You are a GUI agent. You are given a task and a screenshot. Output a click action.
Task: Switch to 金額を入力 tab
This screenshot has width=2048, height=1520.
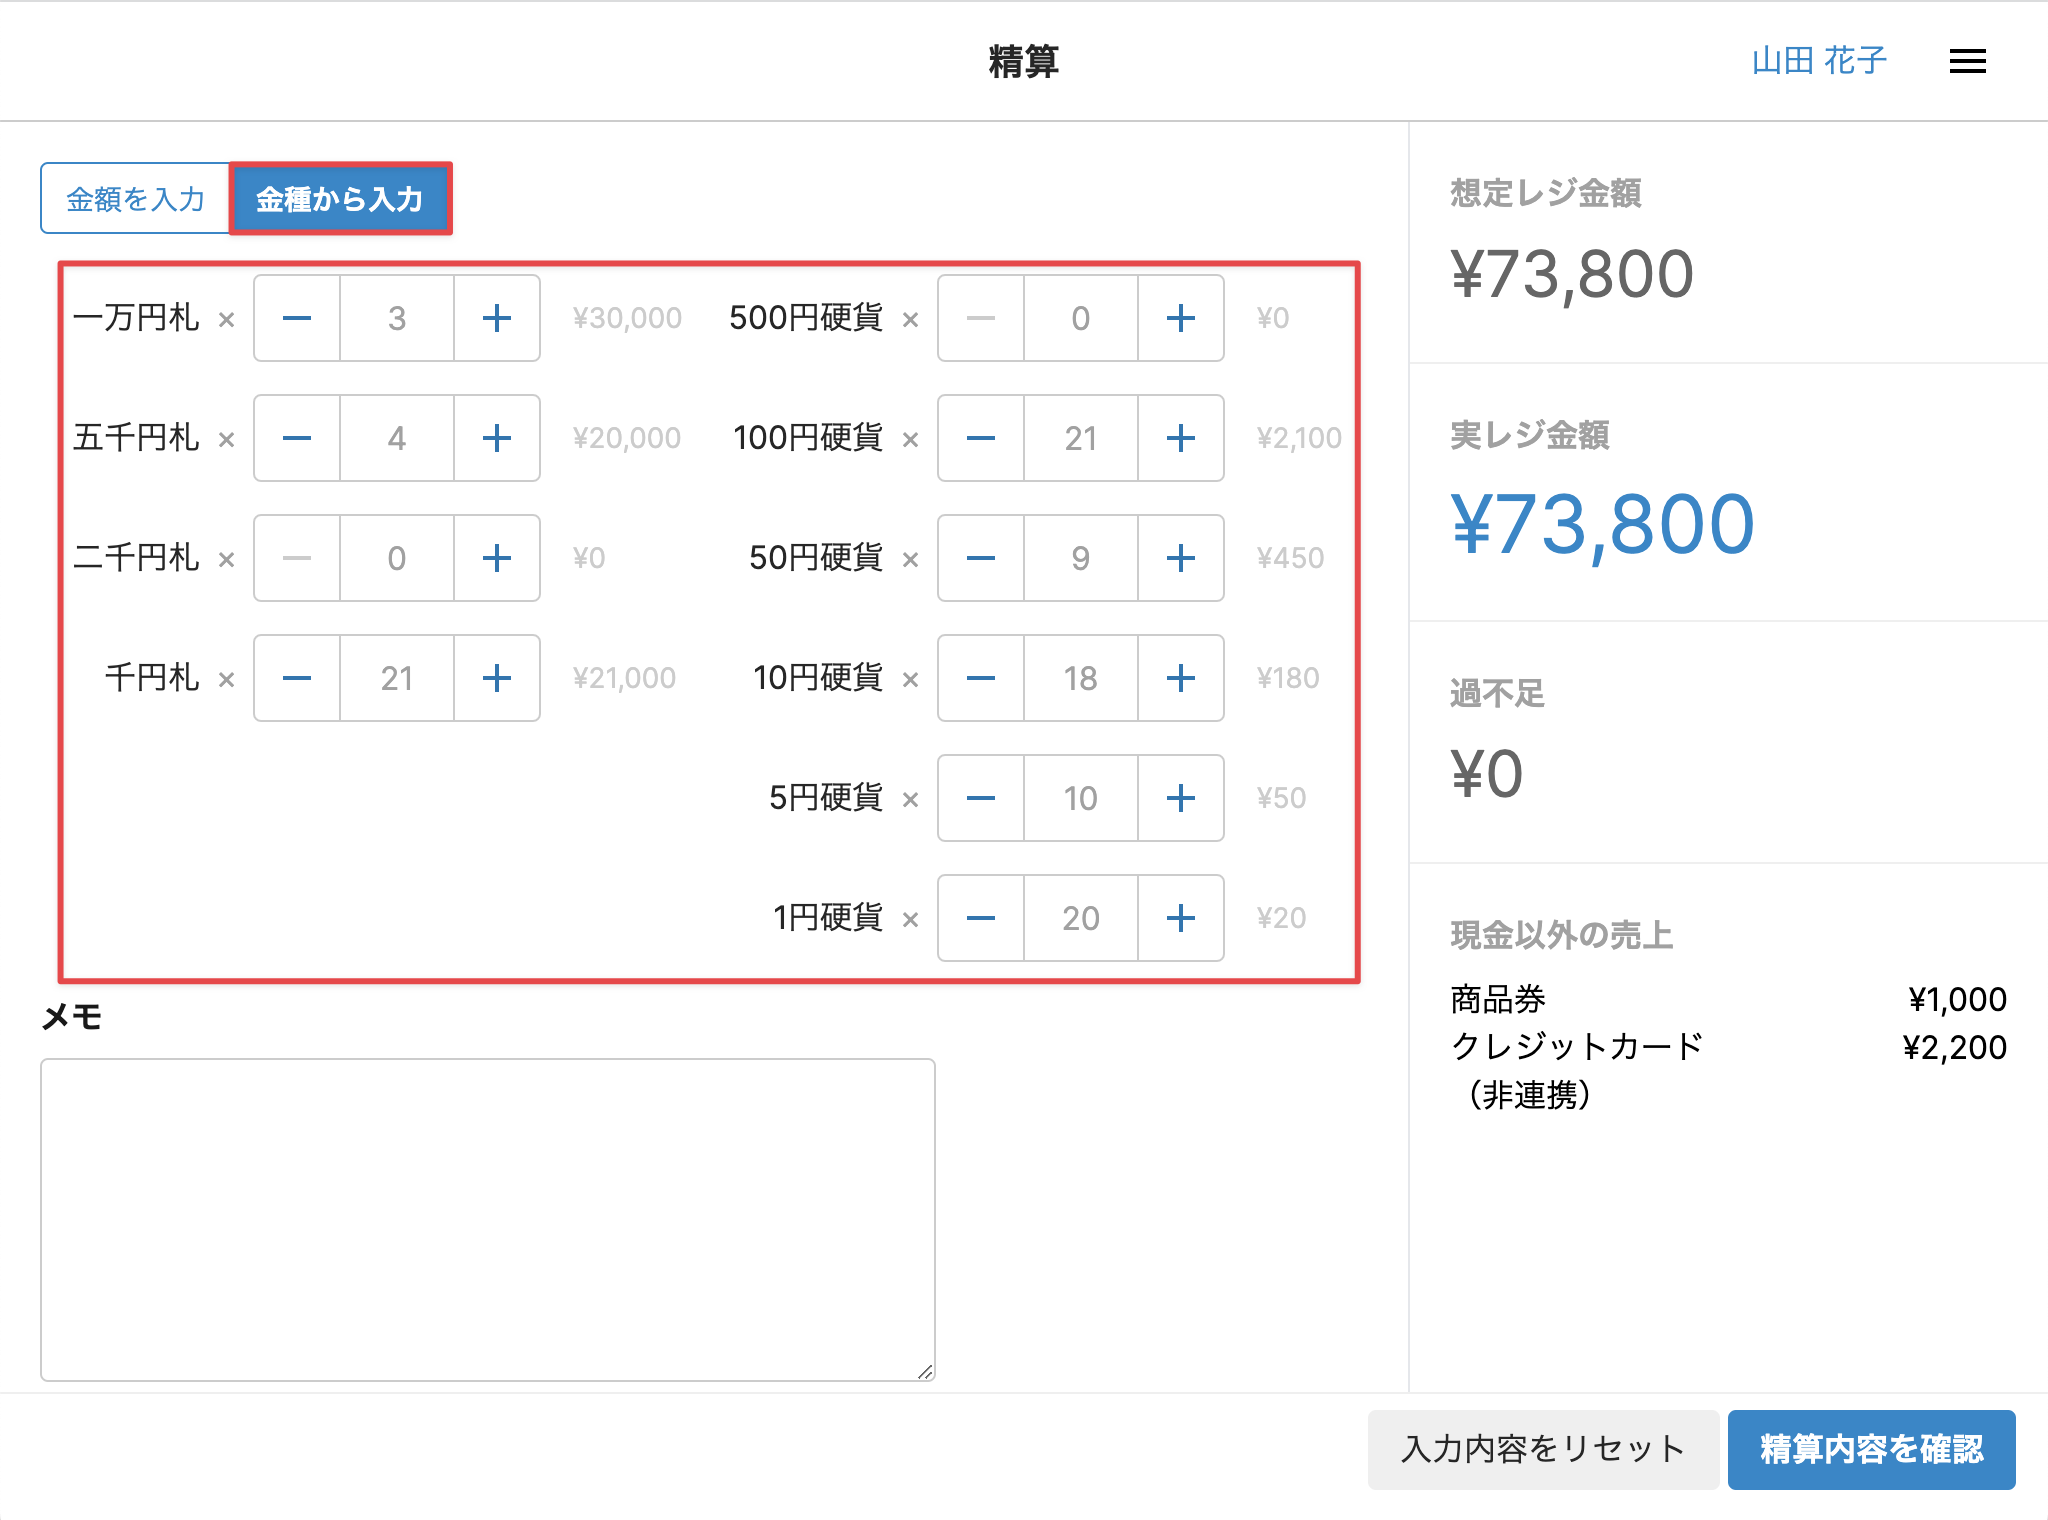pyautogui.click(x=136, y=199)
